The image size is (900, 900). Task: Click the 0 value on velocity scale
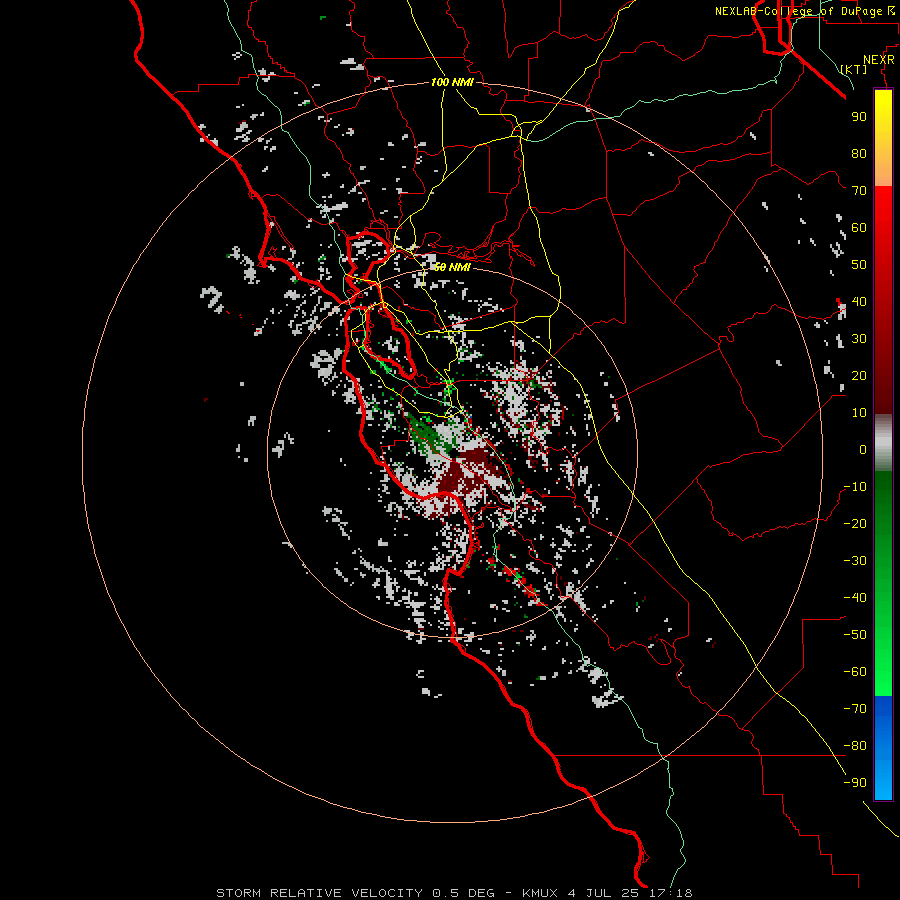pyautogui.click(x=863, y=449)
